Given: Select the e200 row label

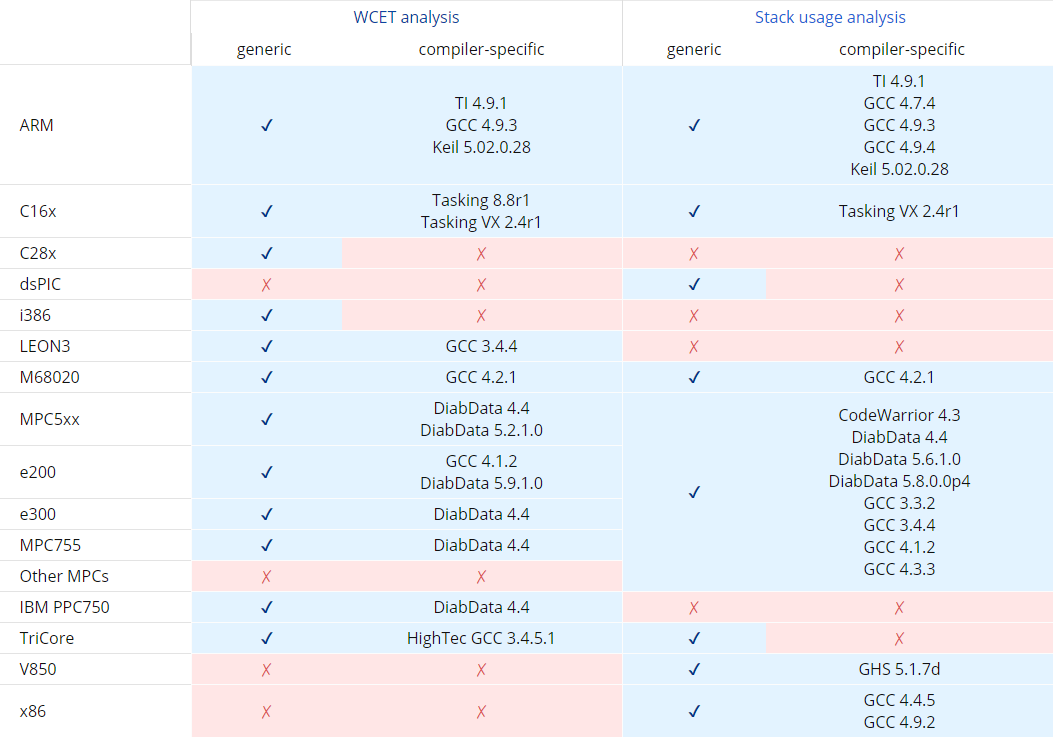Looking at the screenshot, I should (x=38, y=472).
